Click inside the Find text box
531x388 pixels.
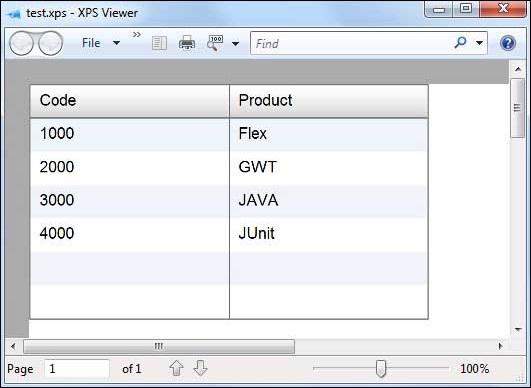pos(351,43)
